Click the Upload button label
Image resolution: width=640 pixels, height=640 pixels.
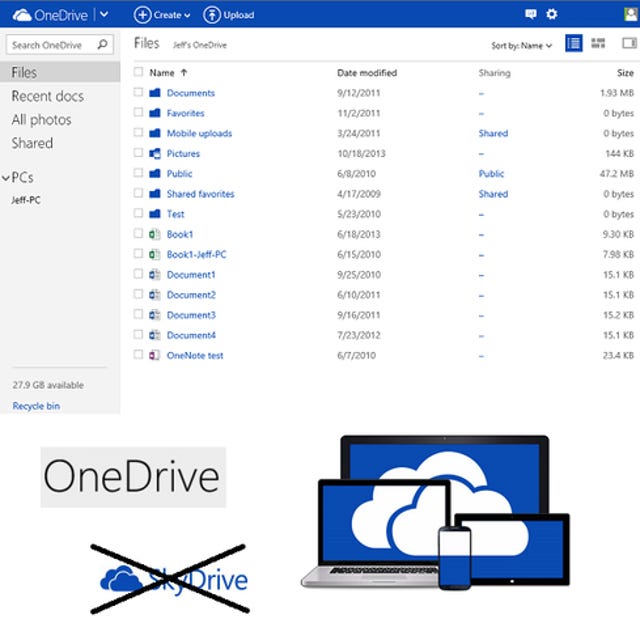tap(239, 15)
